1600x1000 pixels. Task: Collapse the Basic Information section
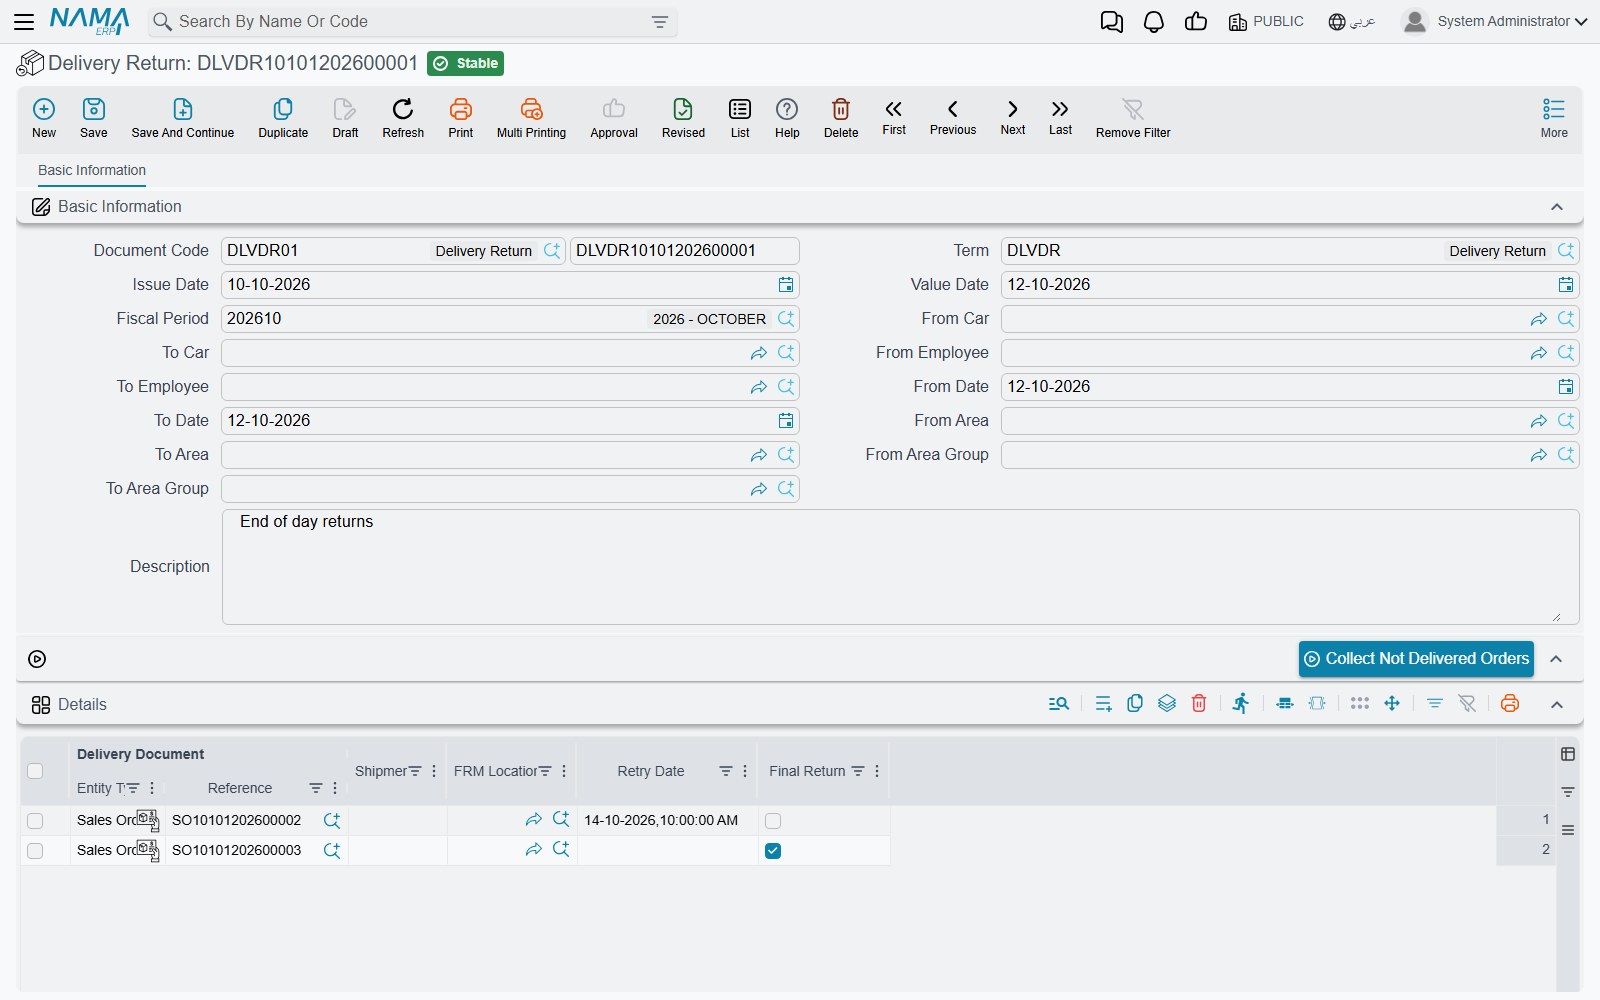tap(1557, 207)
